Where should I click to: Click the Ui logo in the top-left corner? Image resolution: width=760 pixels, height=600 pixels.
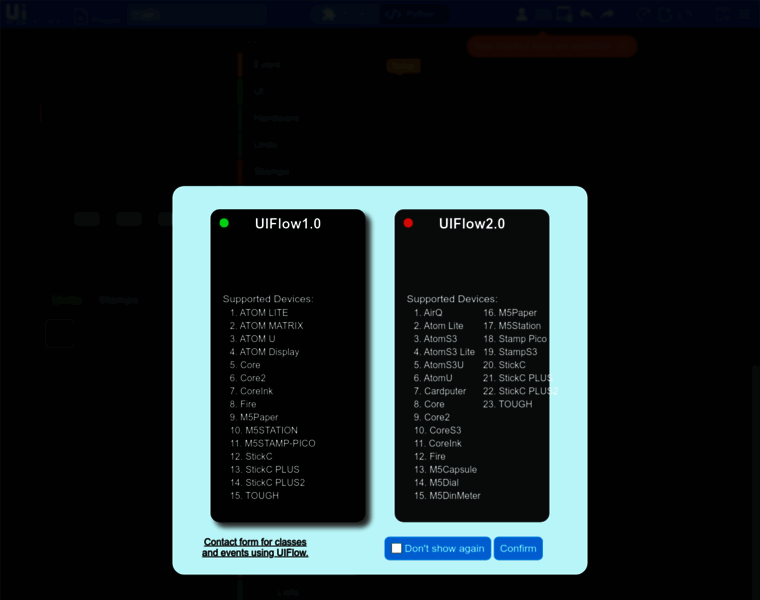pyautogui.click(x=16, y=12)
